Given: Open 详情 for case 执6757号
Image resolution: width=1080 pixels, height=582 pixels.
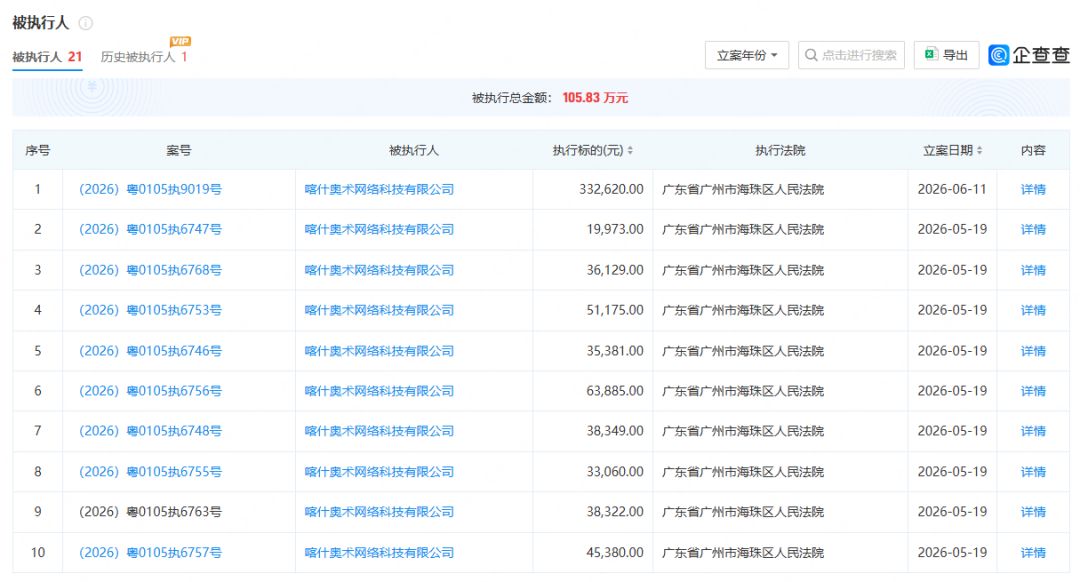Looking at the screenshot, I should coord(1033,552).
